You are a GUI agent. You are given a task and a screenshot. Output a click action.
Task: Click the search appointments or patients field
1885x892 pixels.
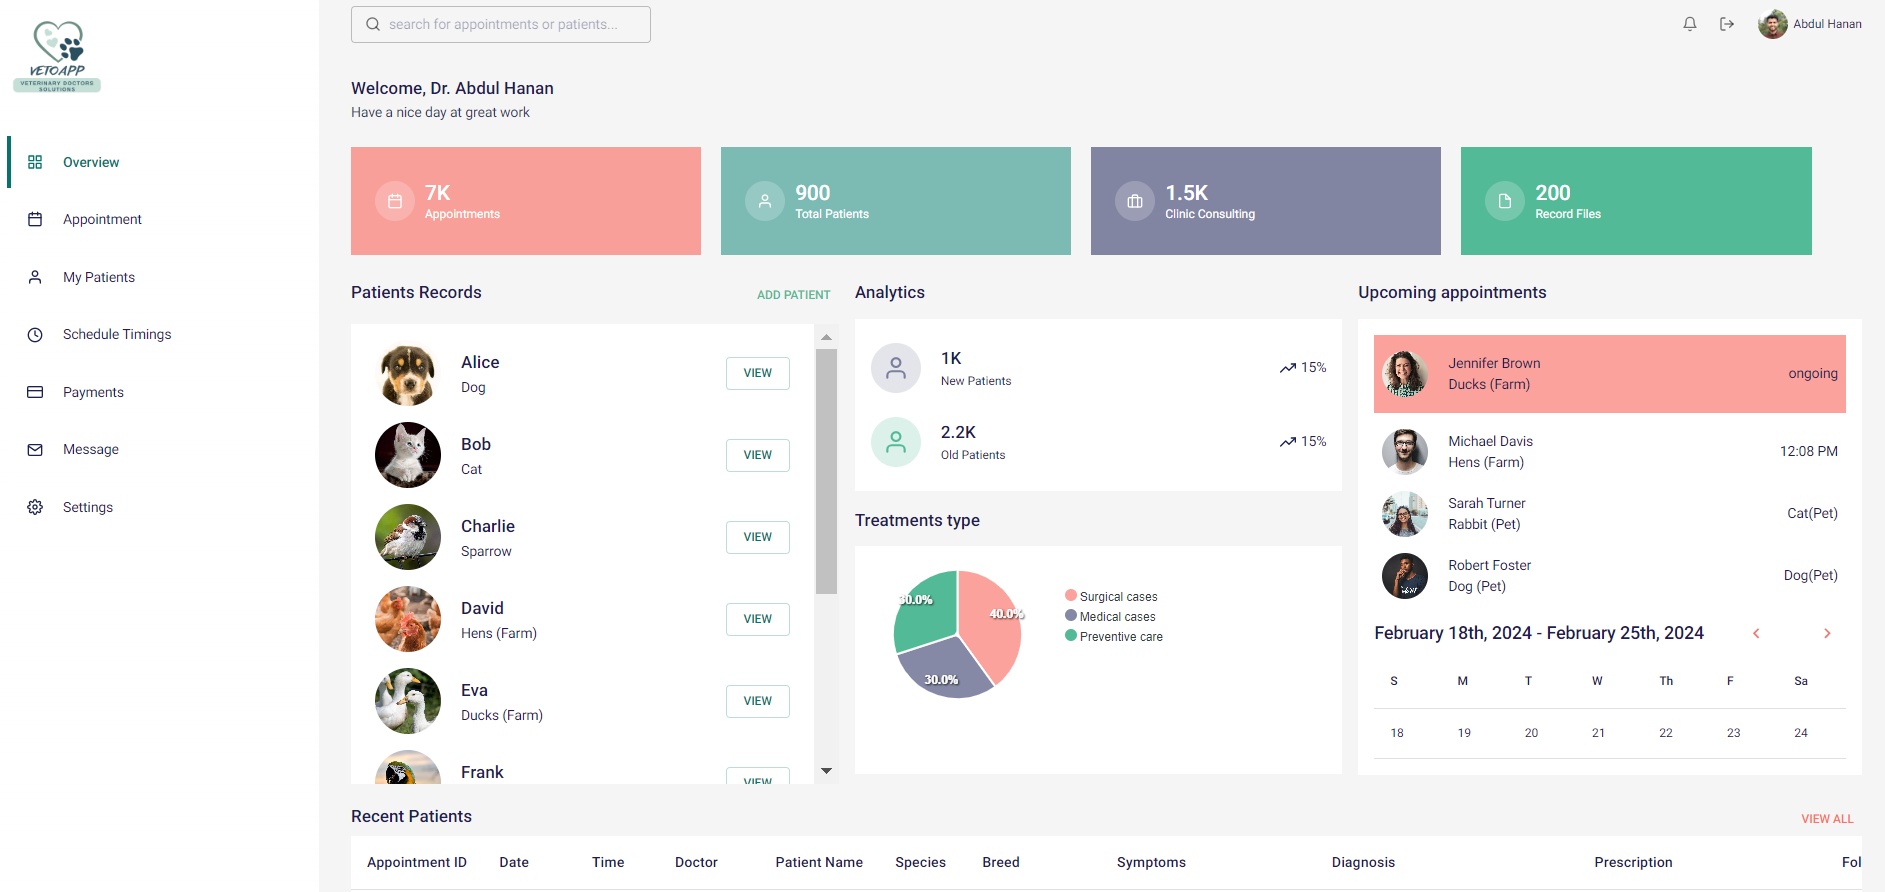click(501, 24)
